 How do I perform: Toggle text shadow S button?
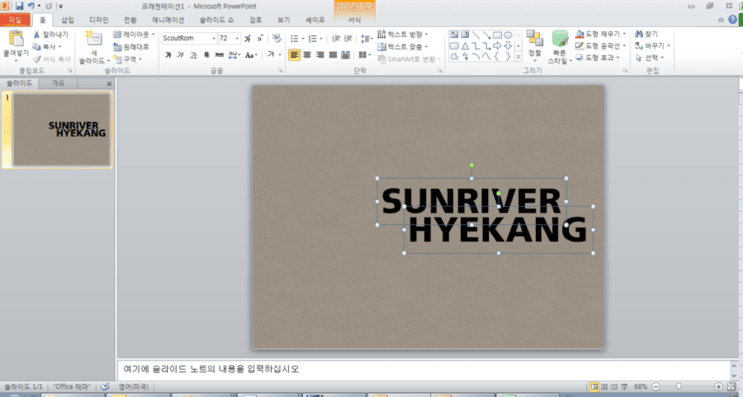point(206,55)
